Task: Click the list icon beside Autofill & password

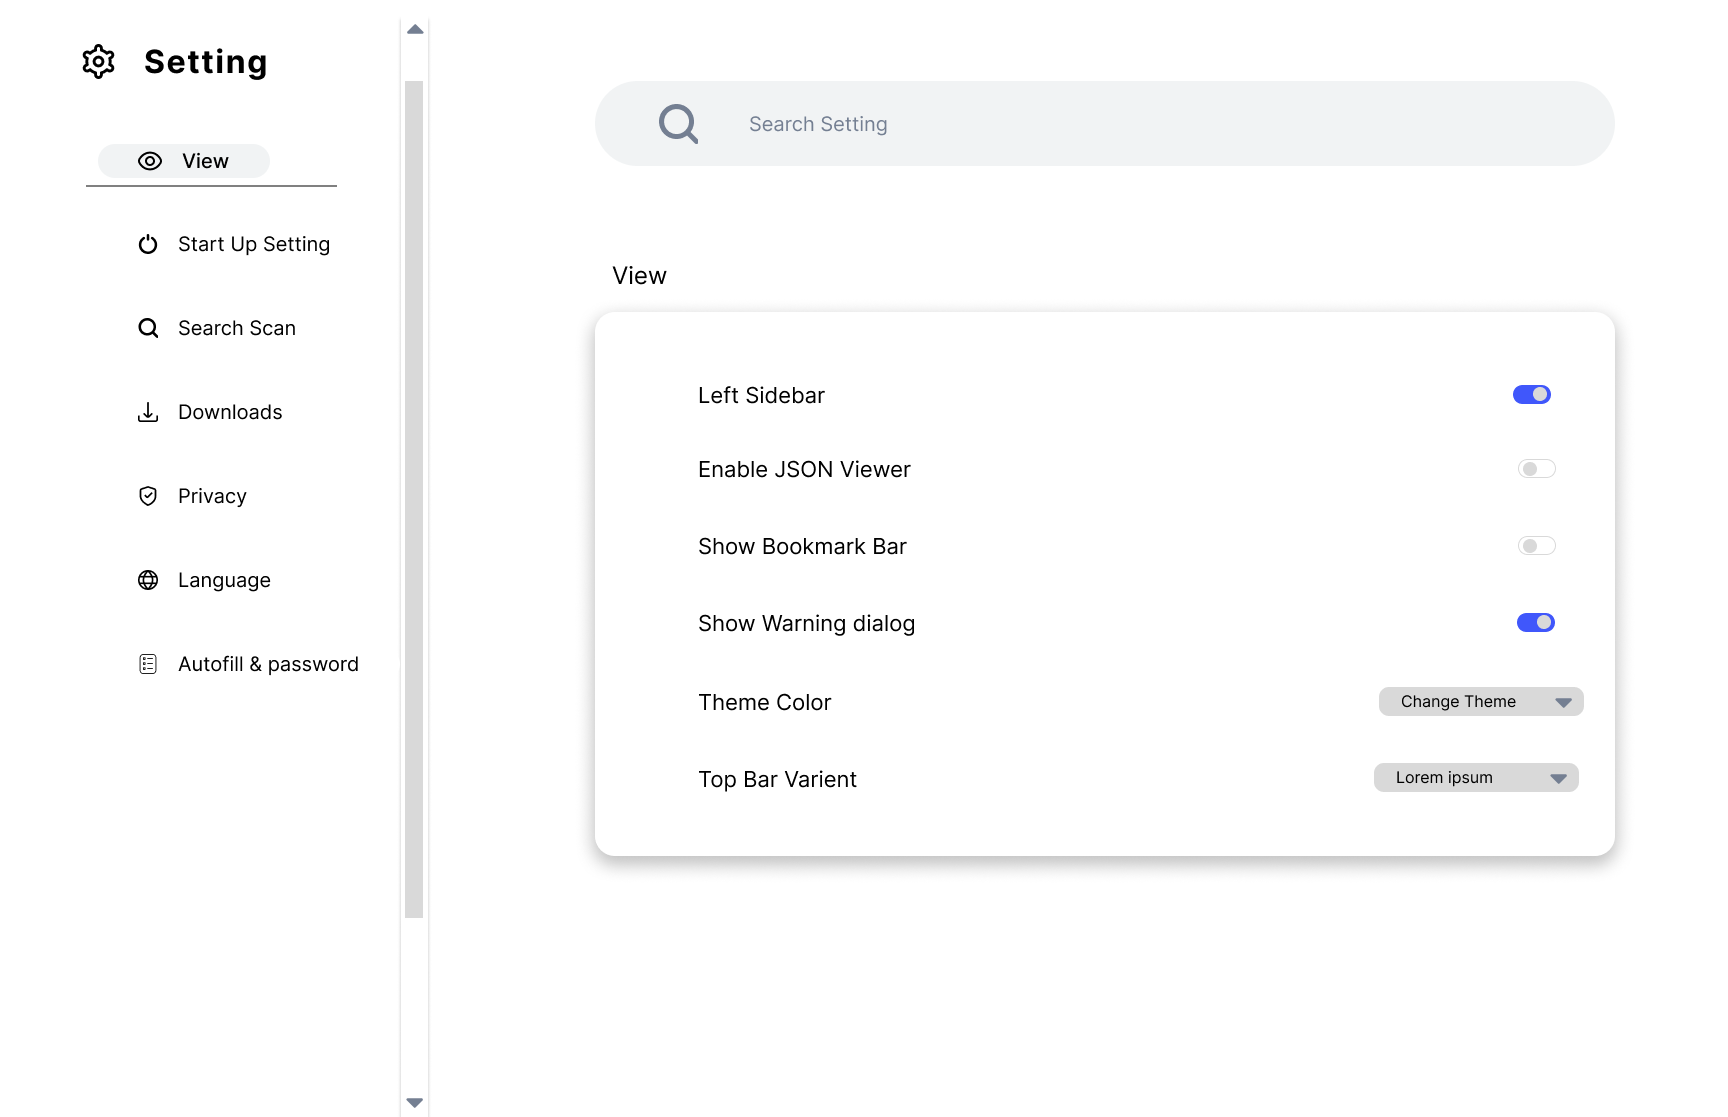Action: [148, 663]
